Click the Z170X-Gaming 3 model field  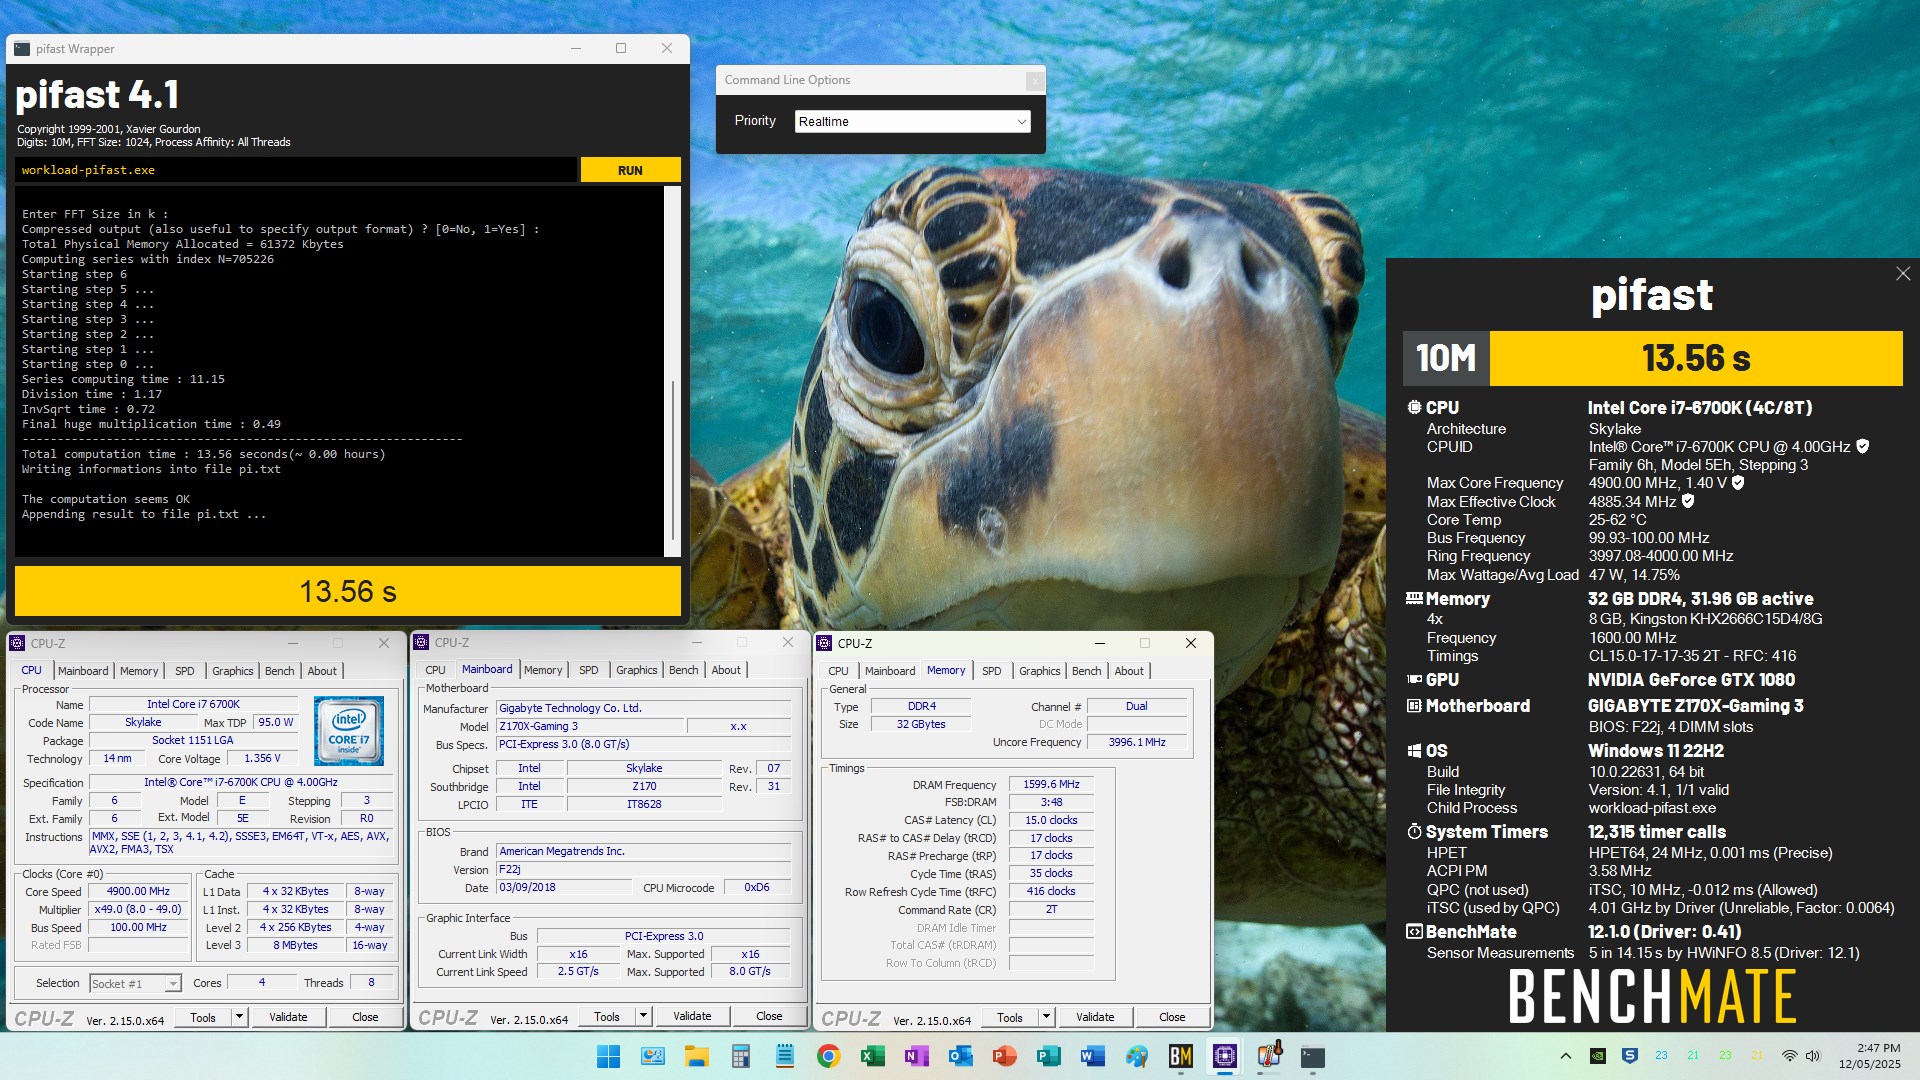click(x=590, y=727)
